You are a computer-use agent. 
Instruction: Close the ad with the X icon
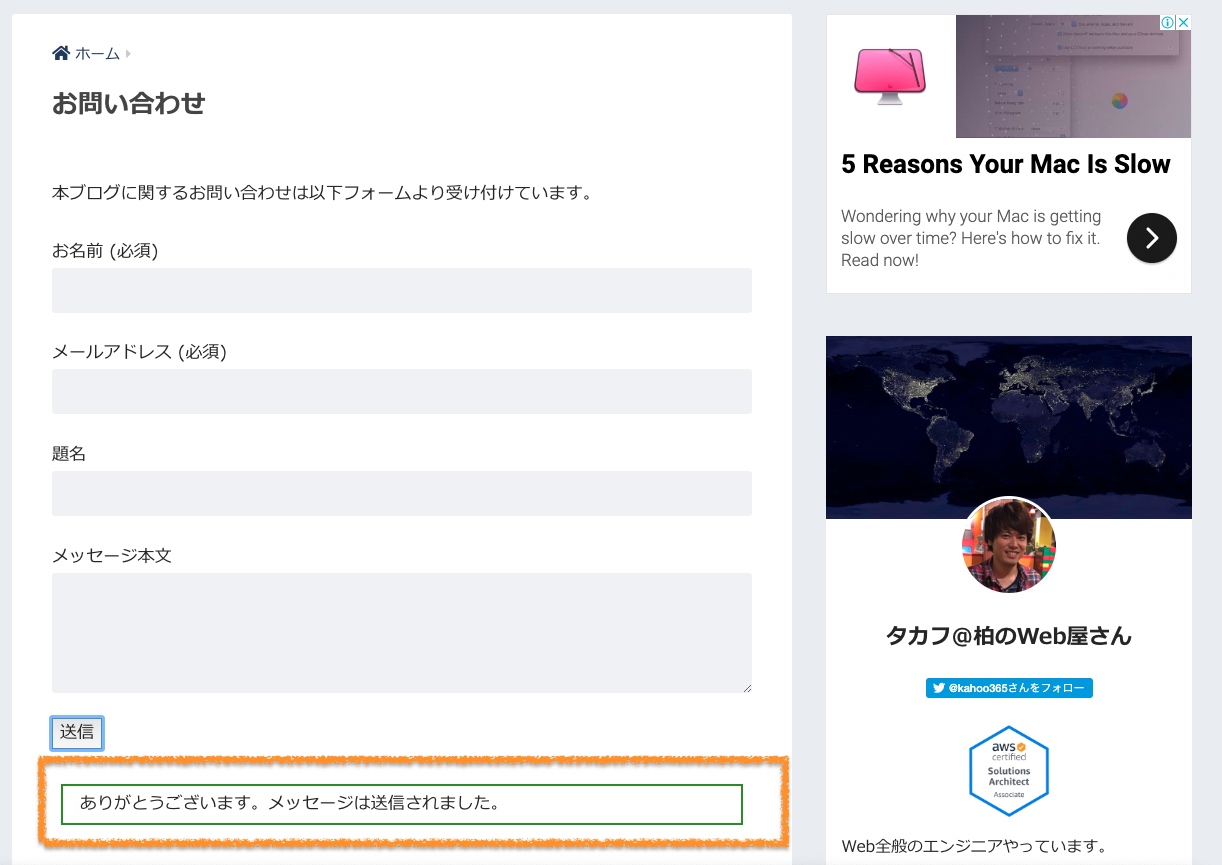pyautogui.click(x=1183, y=22)
